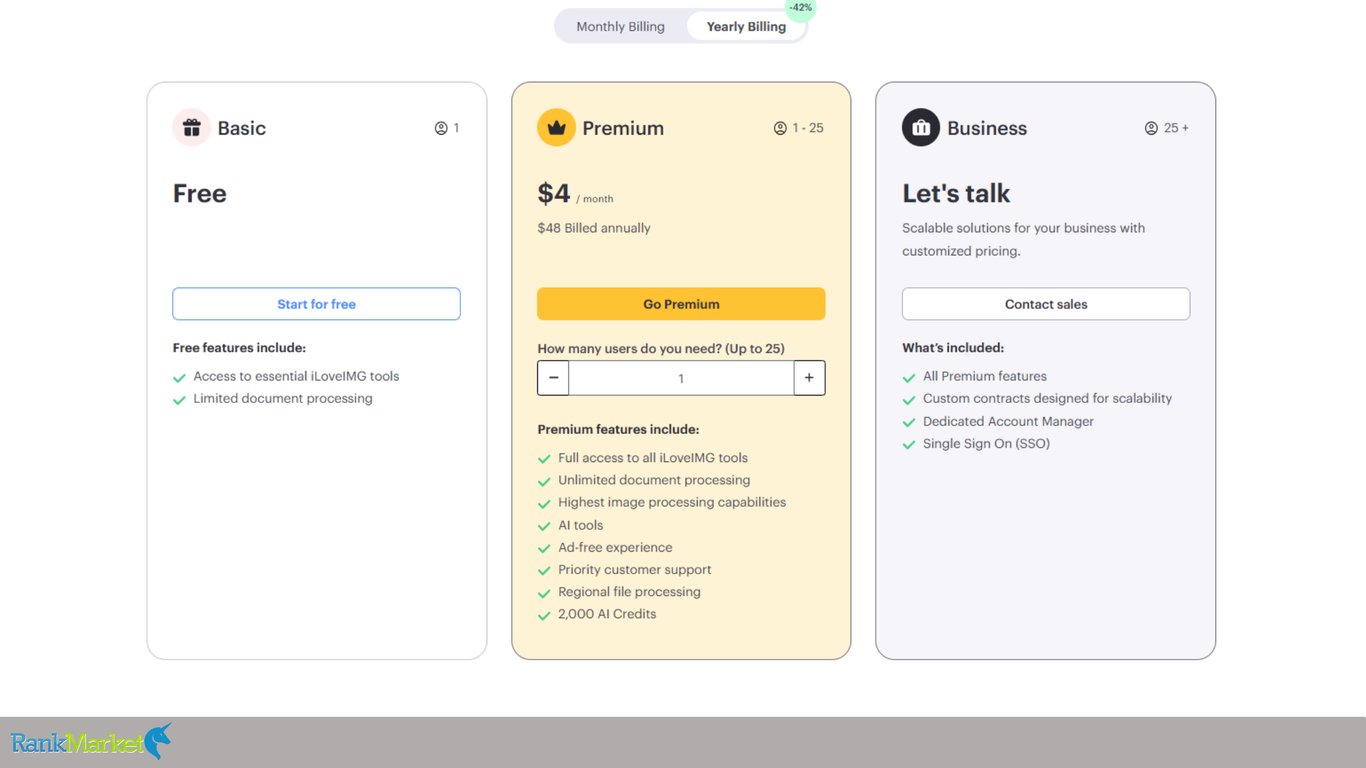Viewport: 1366px width, 768px height.
Task: Click the user icon beside 1 - 25
Action: (x=780, y=128)
